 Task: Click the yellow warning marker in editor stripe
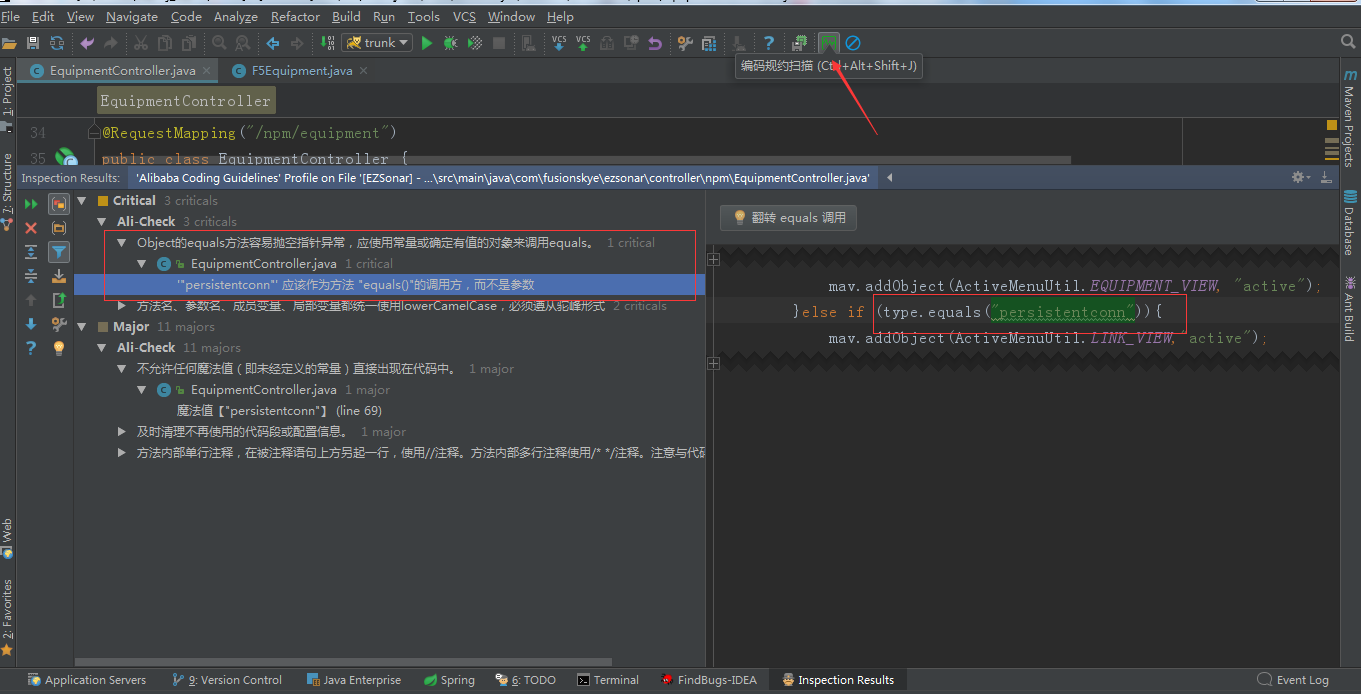(1332, 125)
